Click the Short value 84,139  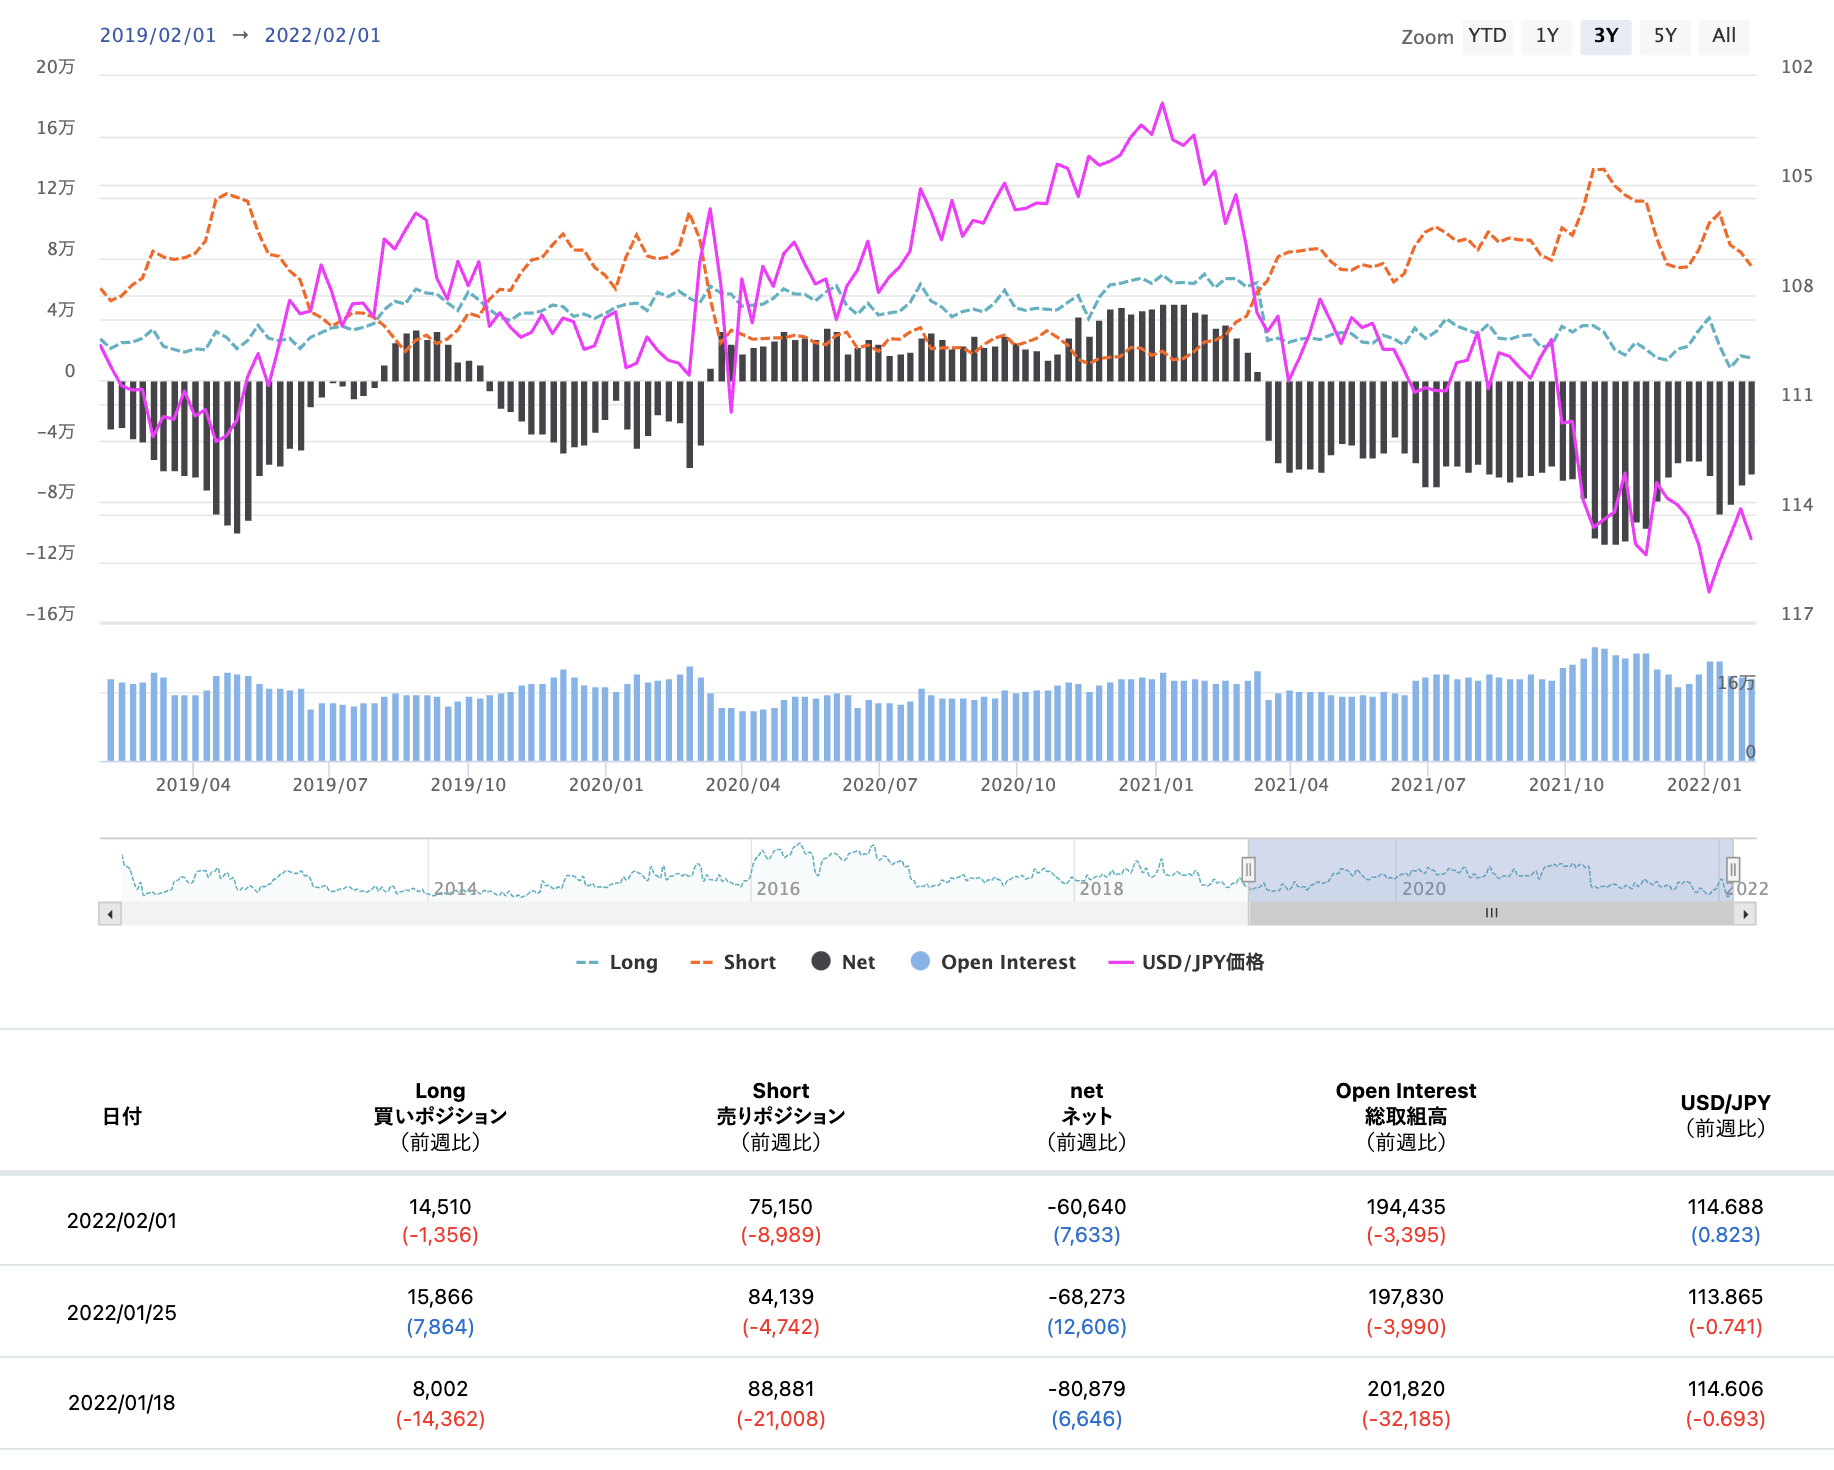coord(781,1297)
